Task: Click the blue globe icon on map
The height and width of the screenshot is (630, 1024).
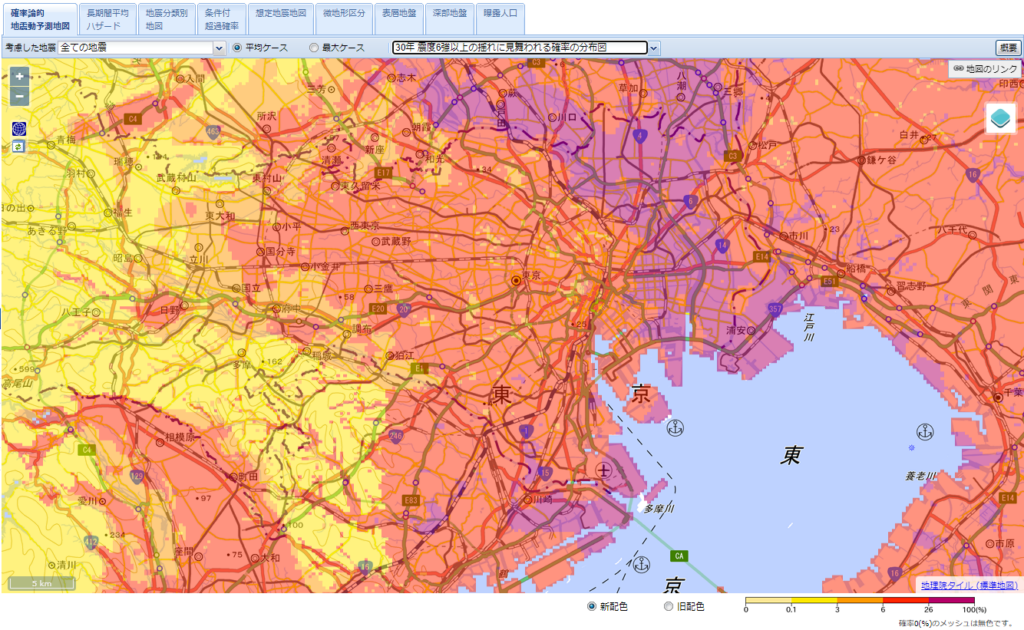Action: coord(19,128)
